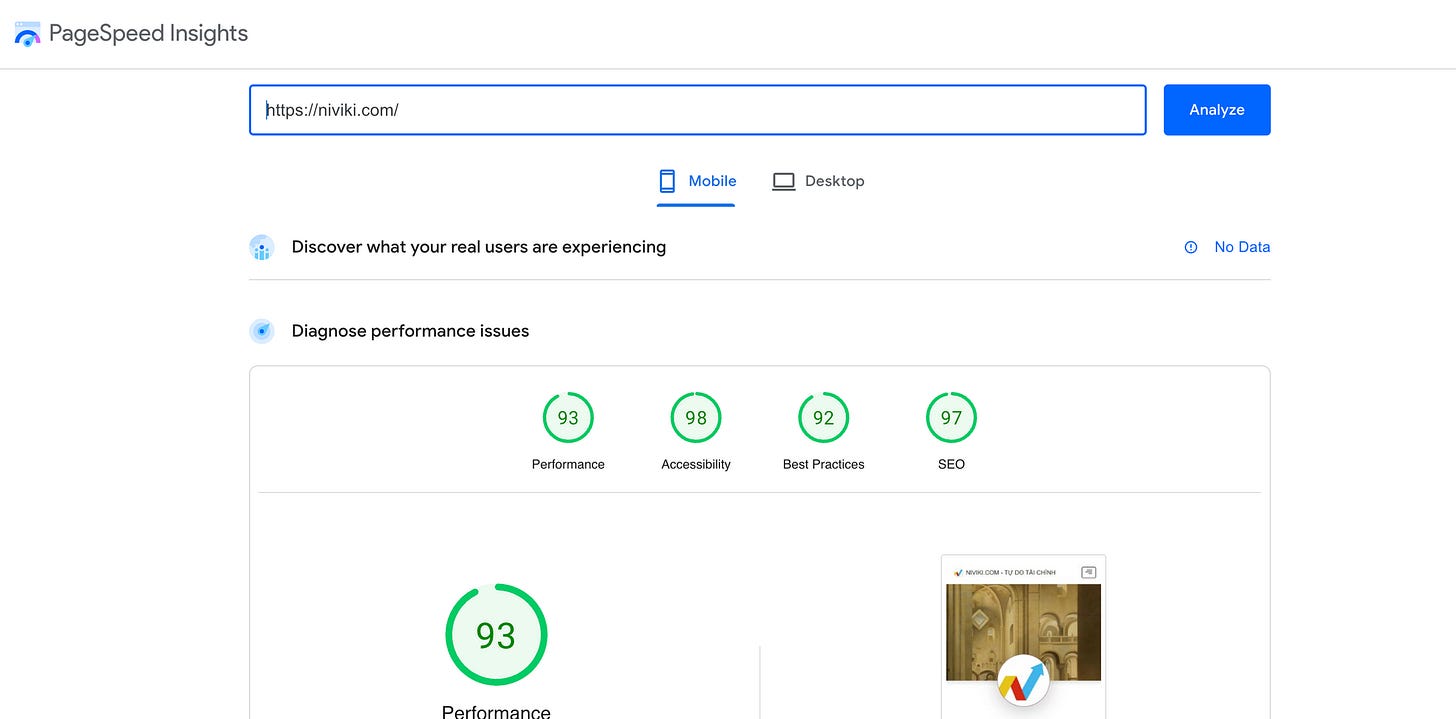The width and height of the screenshot is (1456, 719).
Task: Click the diagnose performance issues icon
Action: [x=262, y=331]
